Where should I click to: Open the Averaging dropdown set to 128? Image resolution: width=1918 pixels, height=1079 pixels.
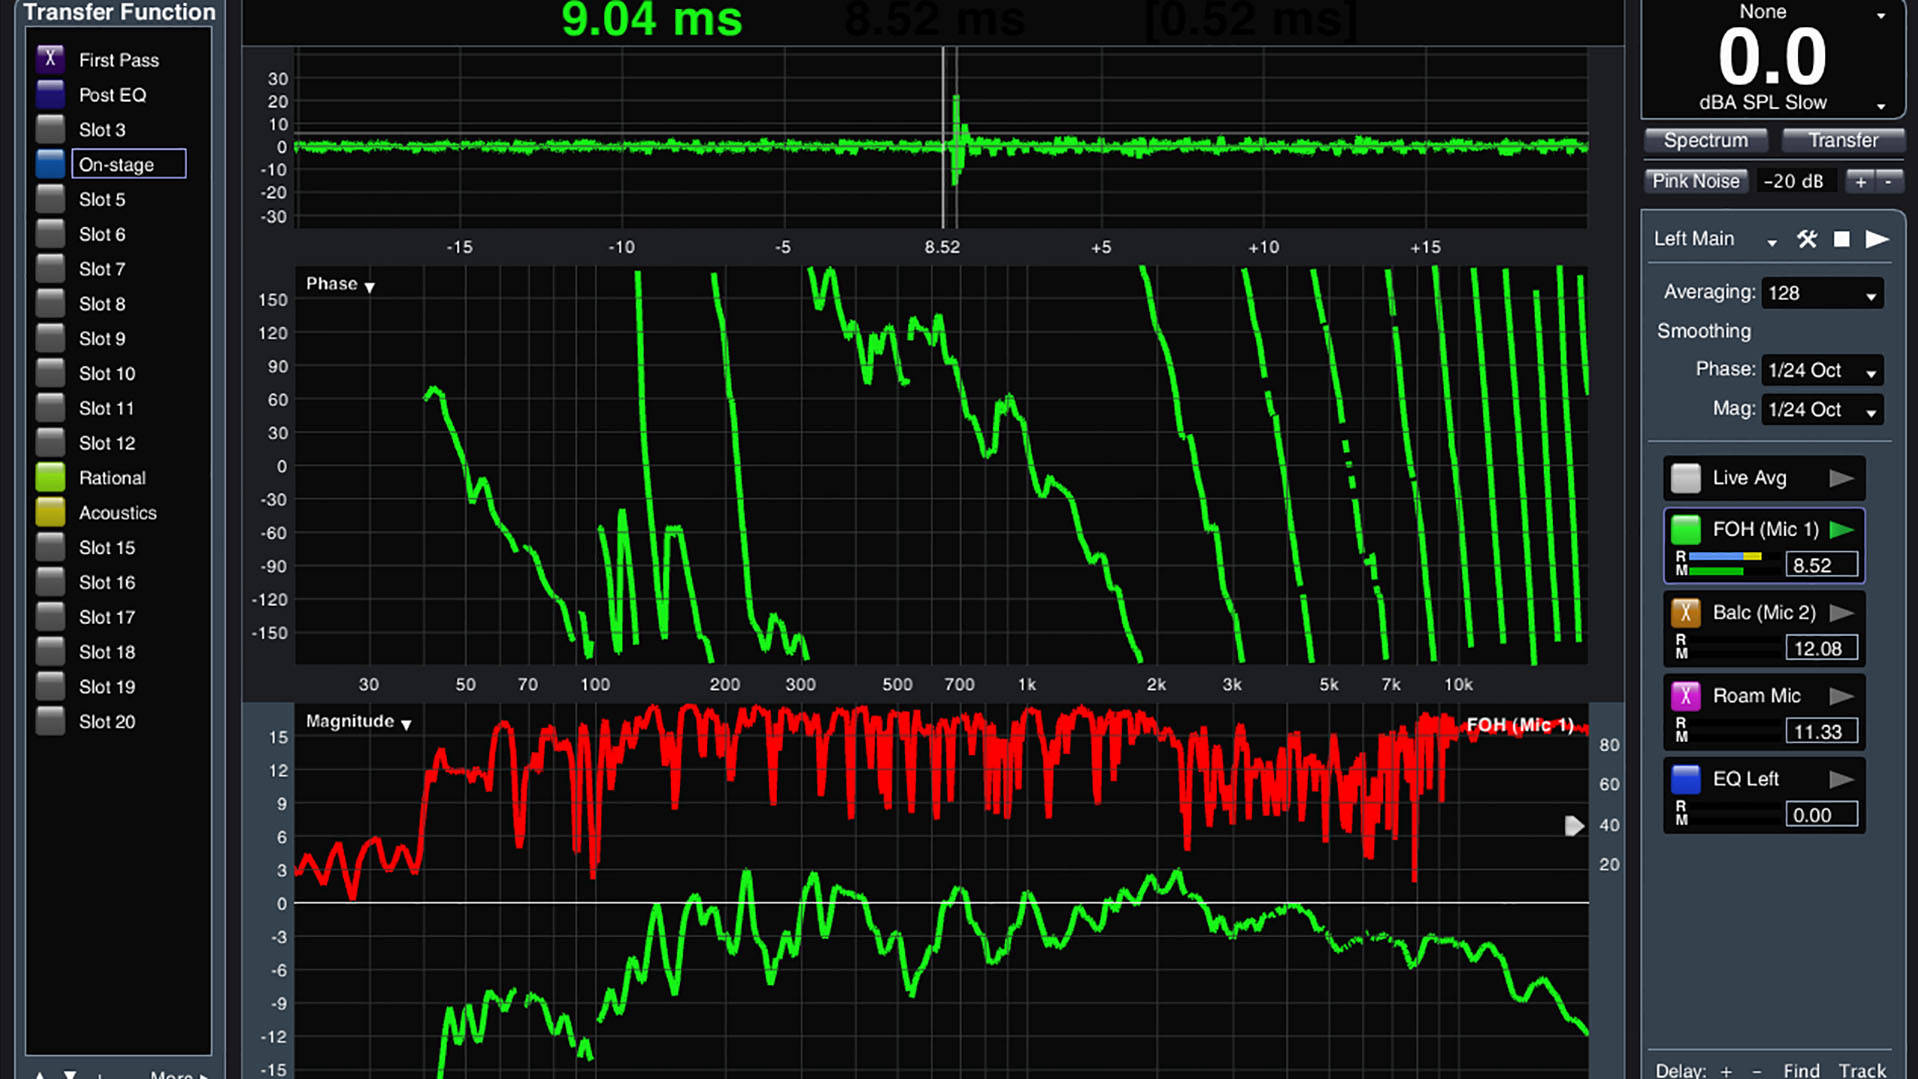[x=1821, y=293]
